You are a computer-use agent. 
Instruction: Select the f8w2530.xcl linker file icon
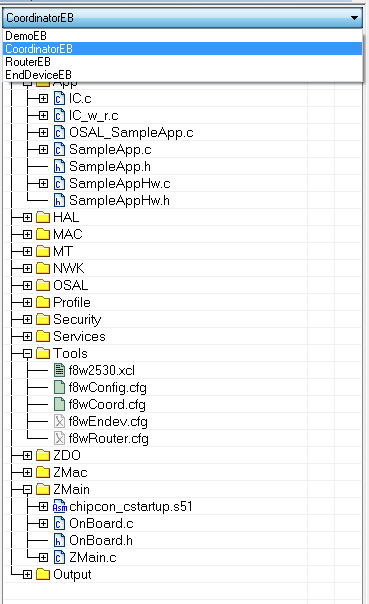(59, 370)
